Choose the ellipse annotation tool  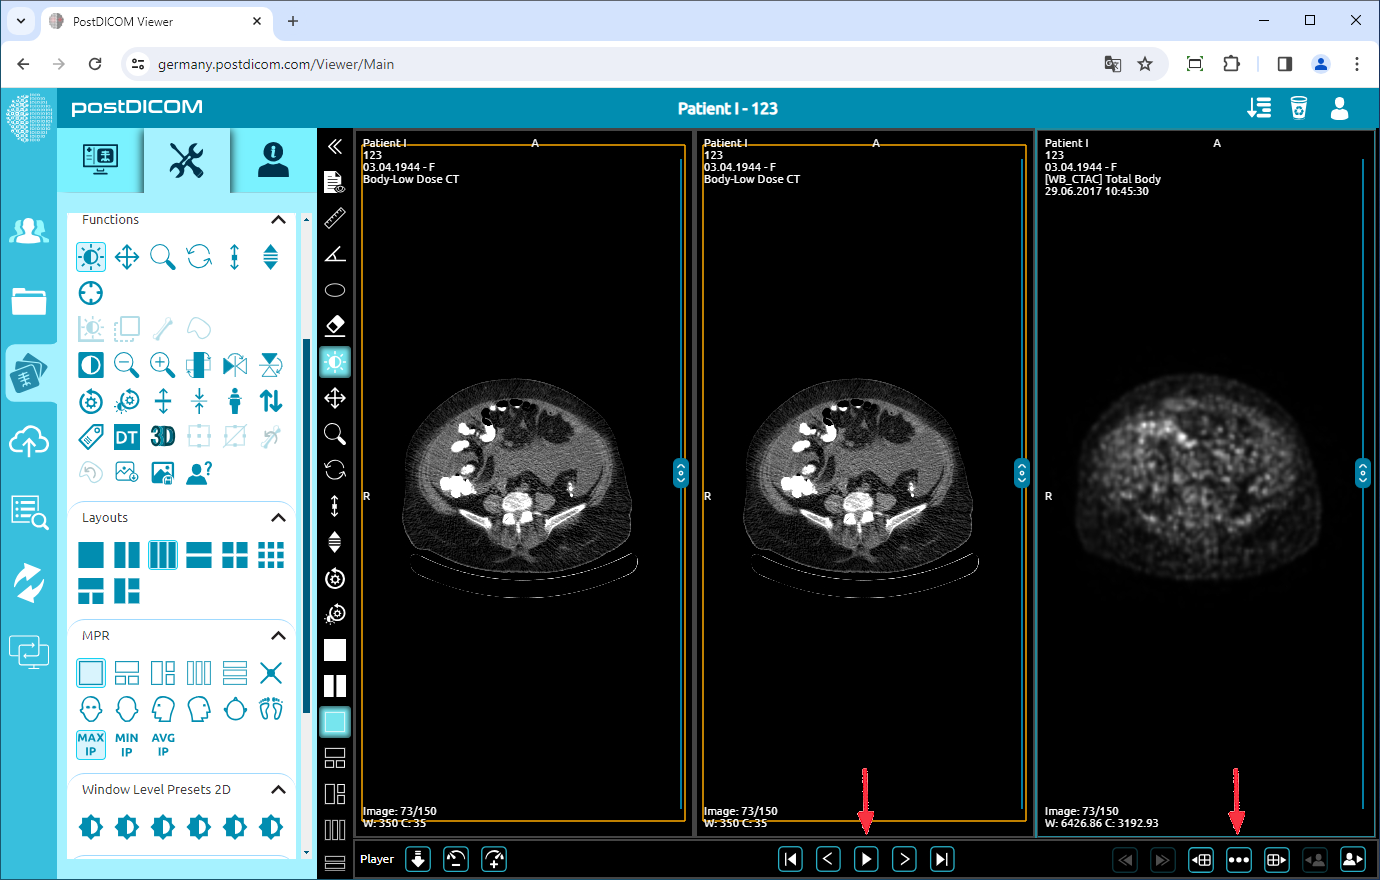click(x=335, y=290)
